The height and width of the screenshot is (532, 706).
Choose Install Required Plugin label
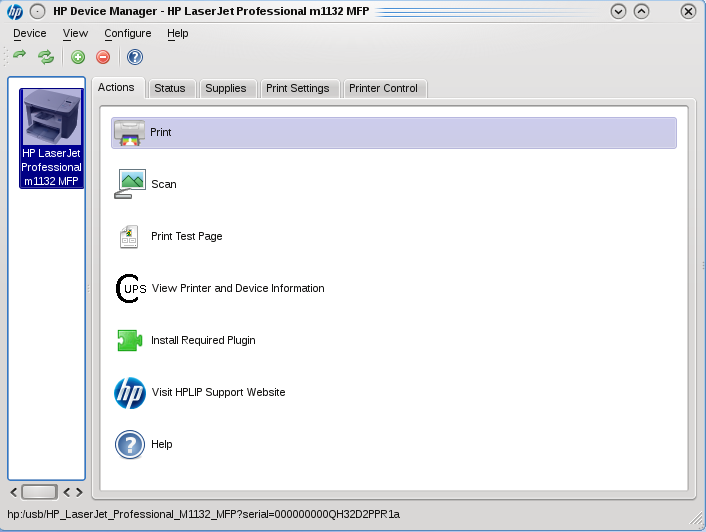[203, 340]
